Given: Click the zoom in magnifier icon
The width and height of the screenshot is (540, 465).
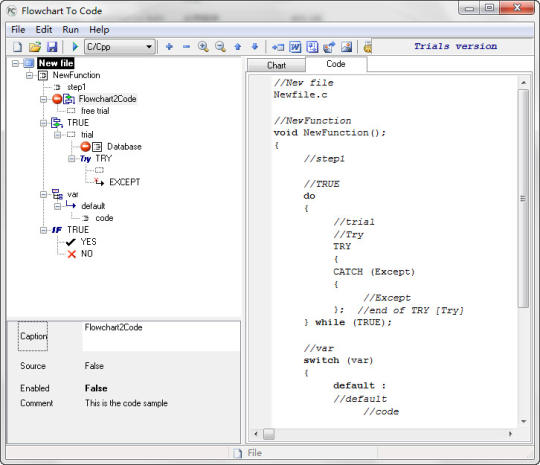Looking at the screenshot, I should (203, 46).
